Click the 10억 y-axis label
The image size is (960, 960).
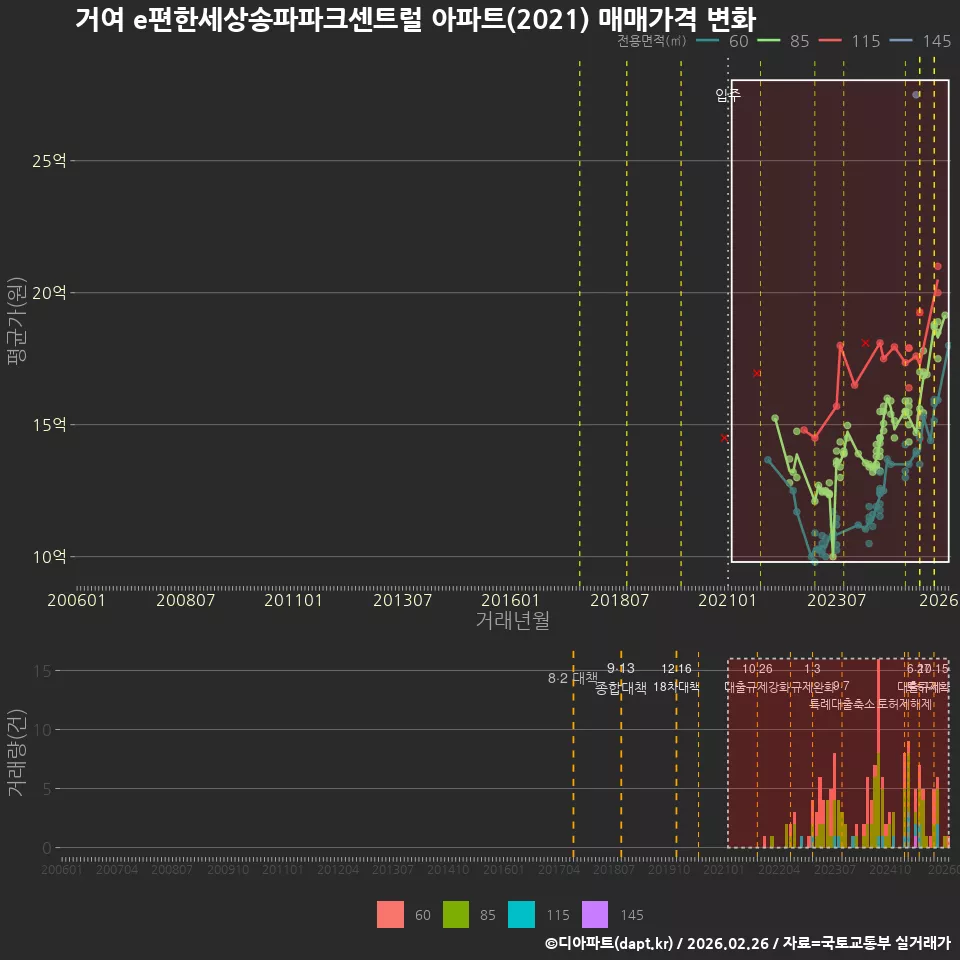[x=49, y=557]
